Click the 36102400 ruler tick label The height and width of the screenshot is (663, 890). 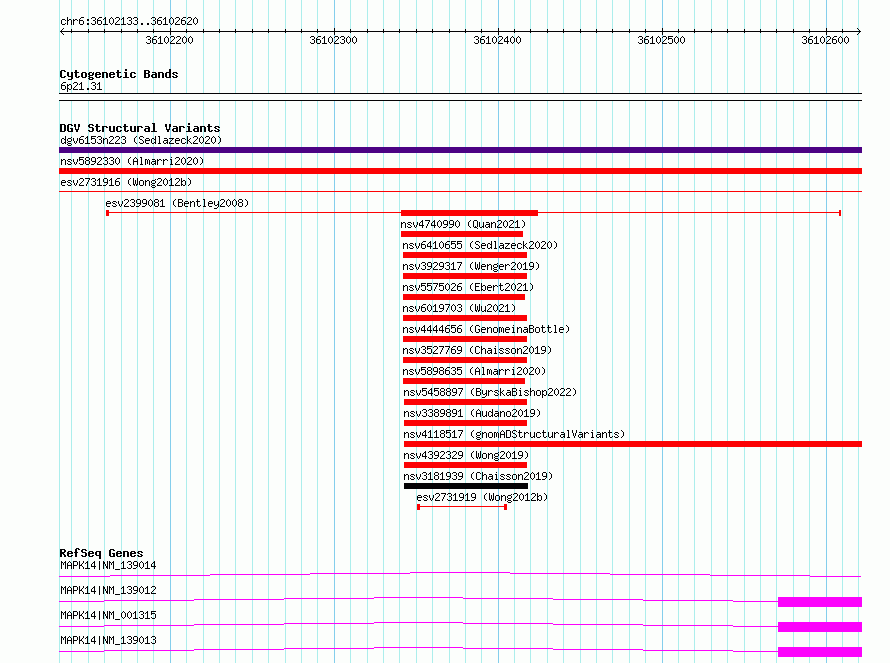497,40
